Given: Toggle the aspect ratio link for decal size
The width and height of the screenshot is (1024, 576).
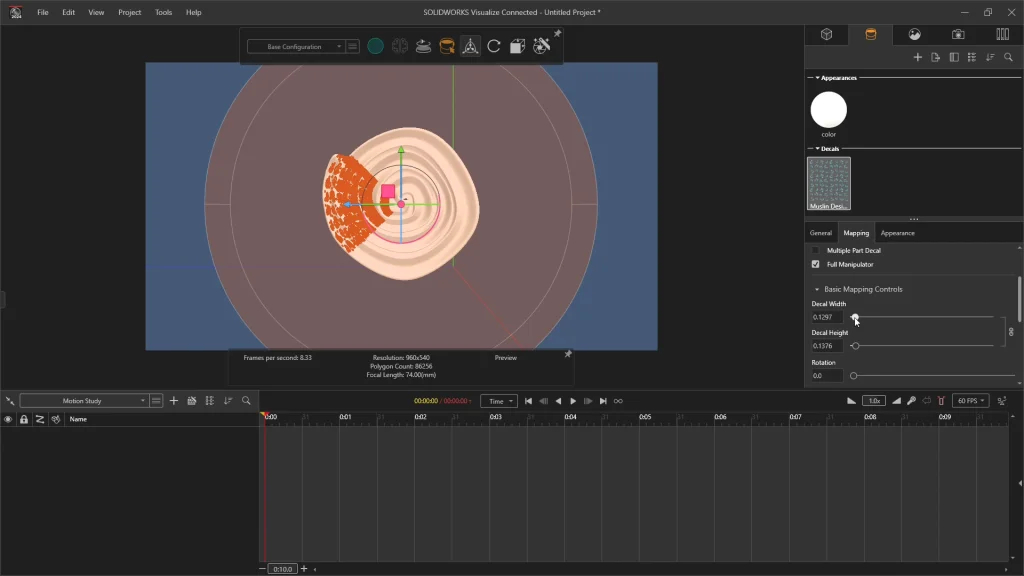Looking at the screenshot, I should click(1010, 331).
